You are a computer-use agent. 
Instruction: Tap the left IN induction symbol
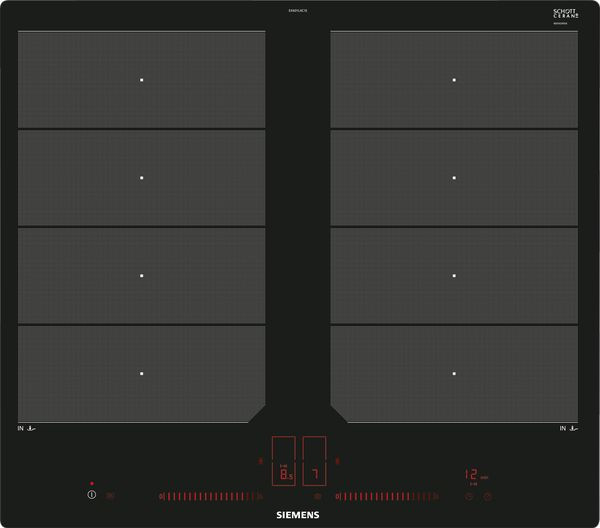pyautogui.click(x=27, y=429)
